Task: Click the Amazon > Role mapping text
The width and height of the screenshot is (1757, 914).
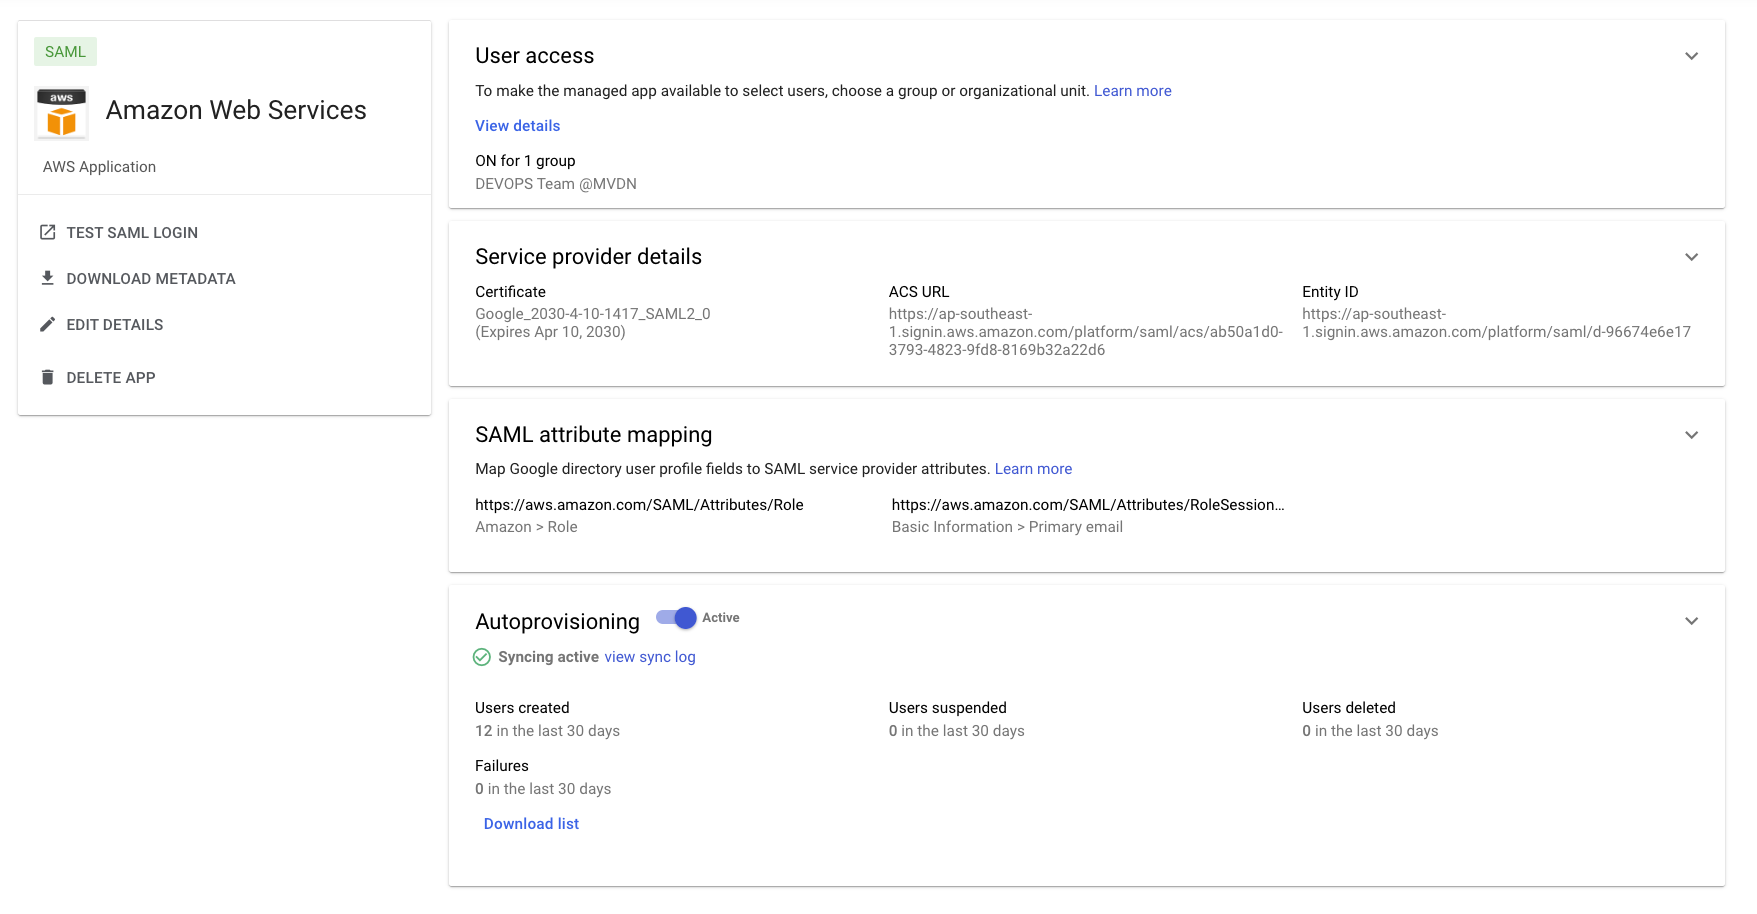Action: [526, 527]
